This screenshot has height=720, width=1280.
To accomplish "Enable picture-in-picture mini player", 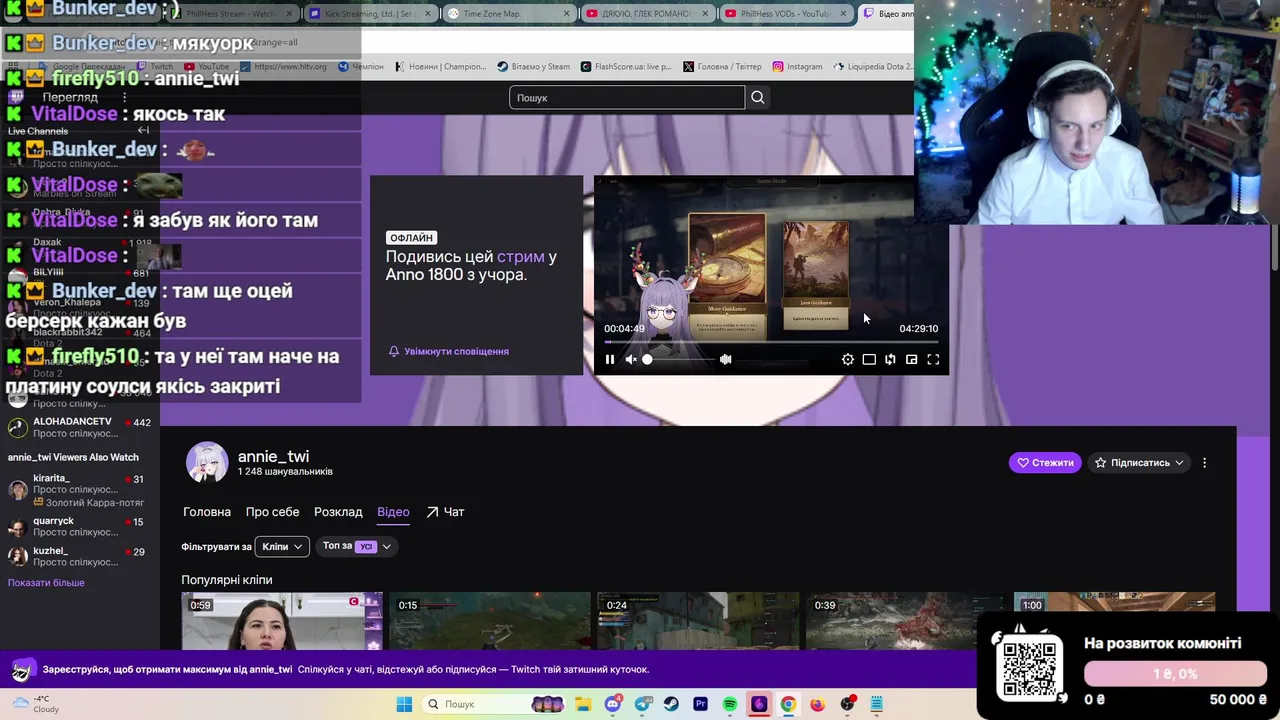I will coord(912,359).
